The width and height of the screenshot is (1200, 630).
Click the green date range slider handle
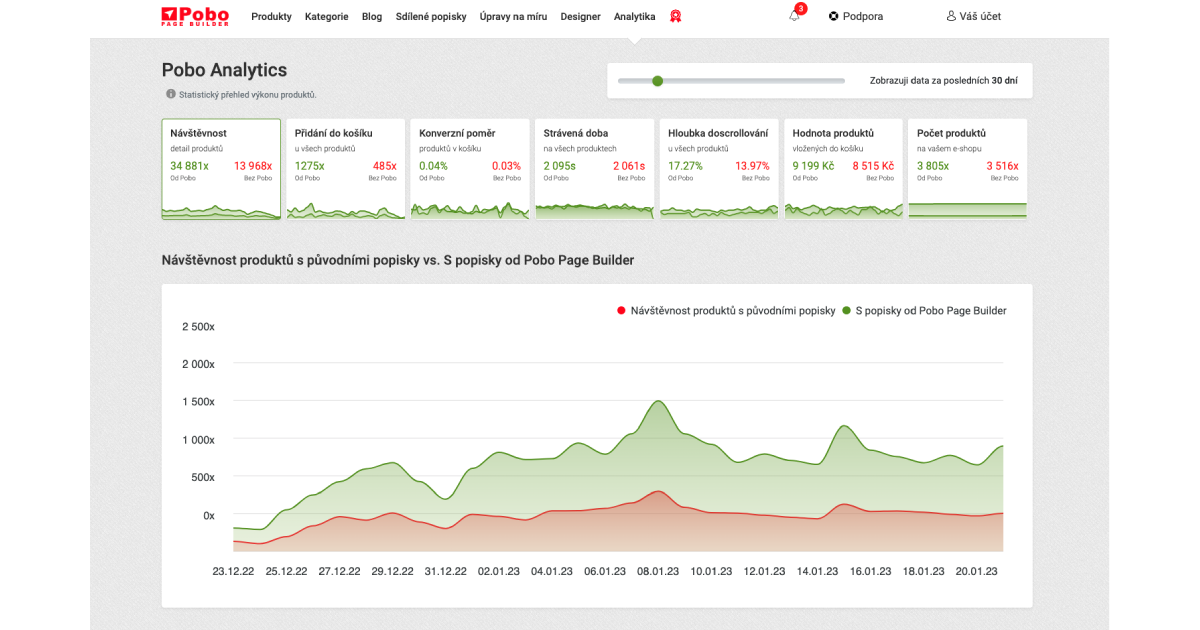[x=657, y=81]
